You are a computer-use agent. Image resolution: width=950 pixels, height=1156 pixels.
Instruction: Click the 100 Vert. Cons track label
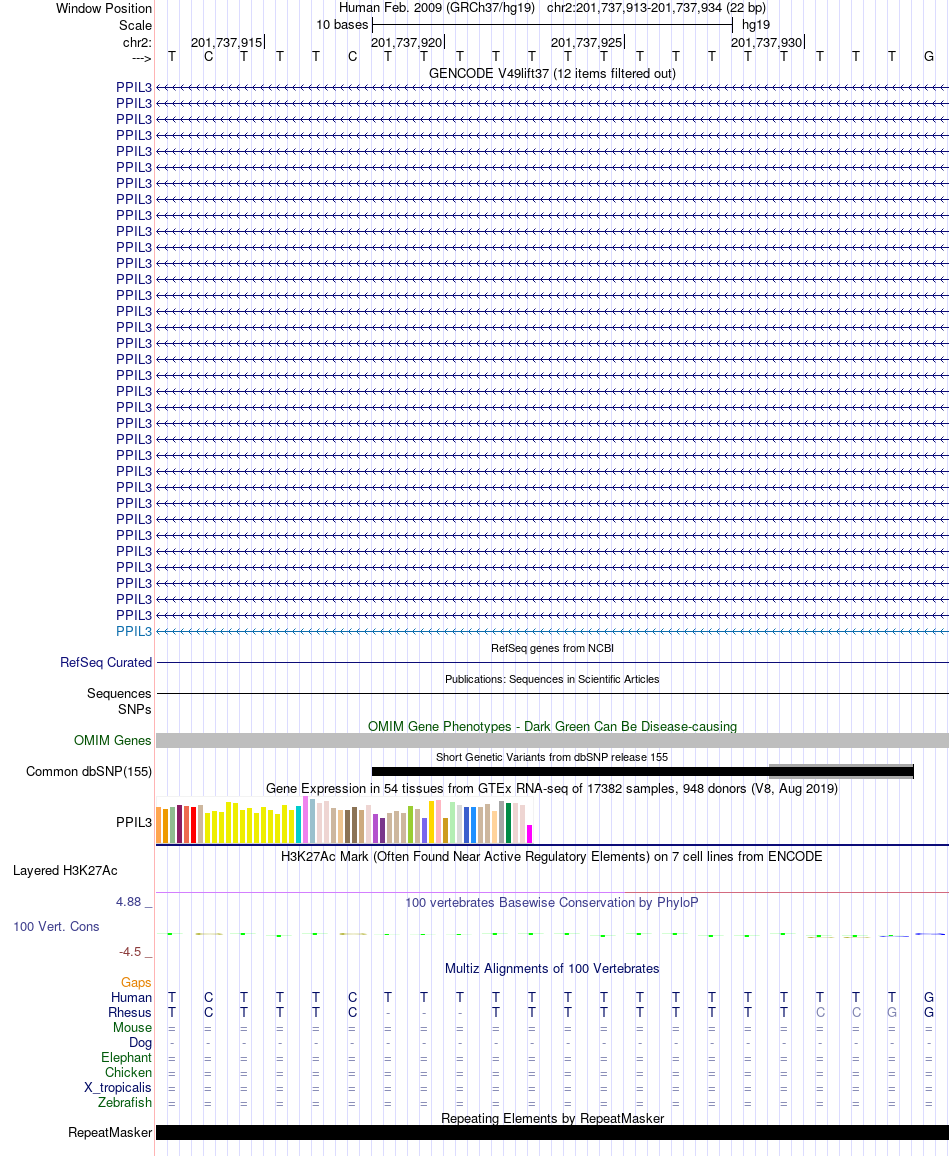(x=56, y=927)
